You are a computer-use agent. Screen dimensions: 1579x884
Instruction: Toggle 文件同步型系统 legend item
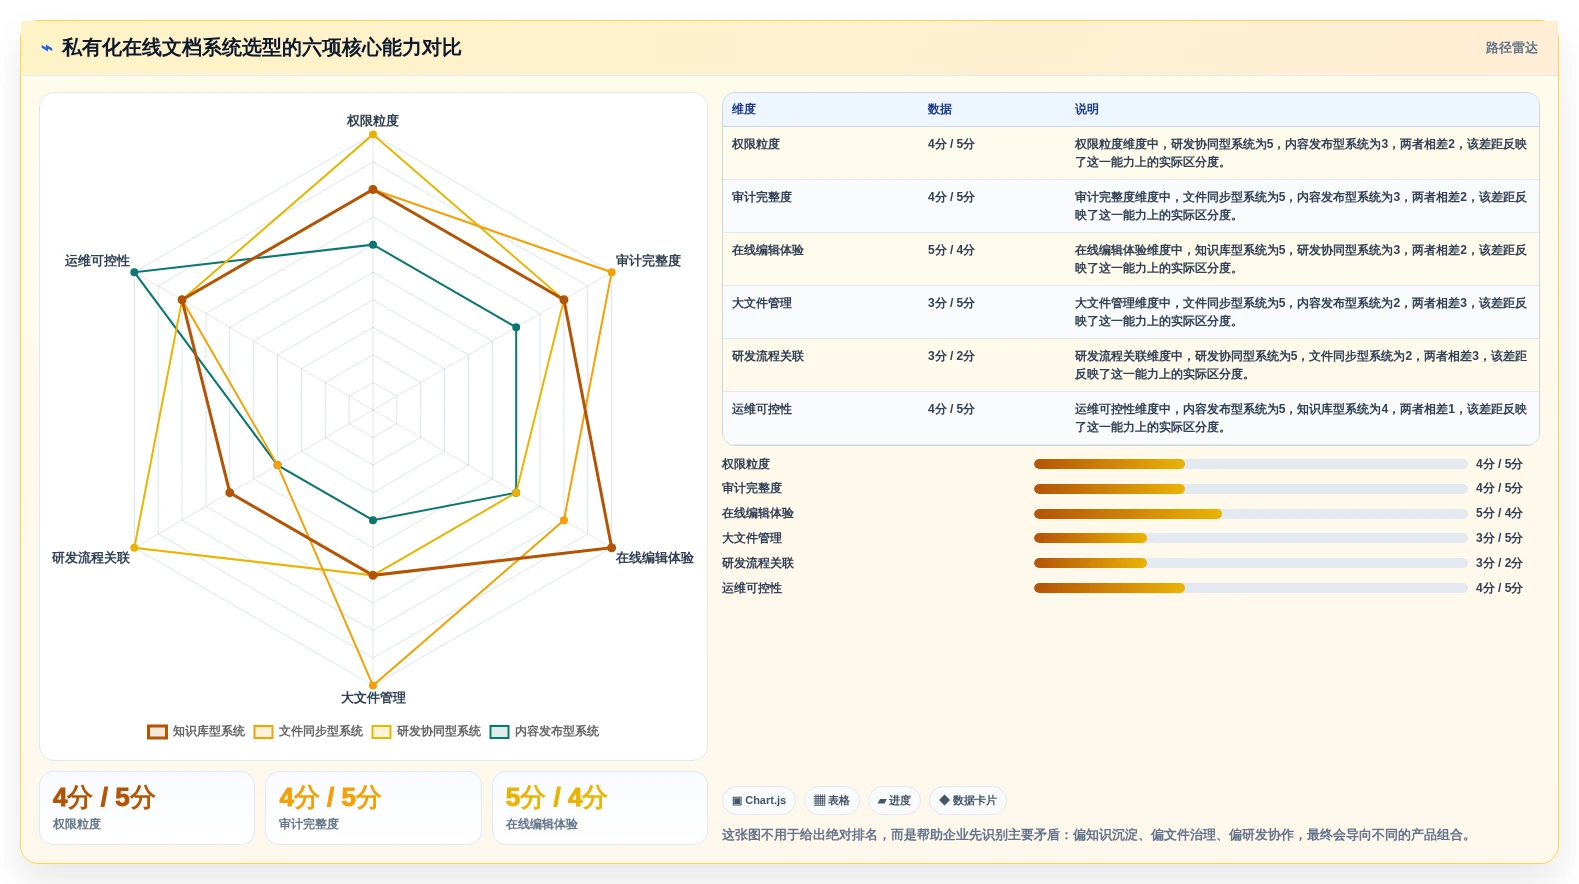(308, 731)
